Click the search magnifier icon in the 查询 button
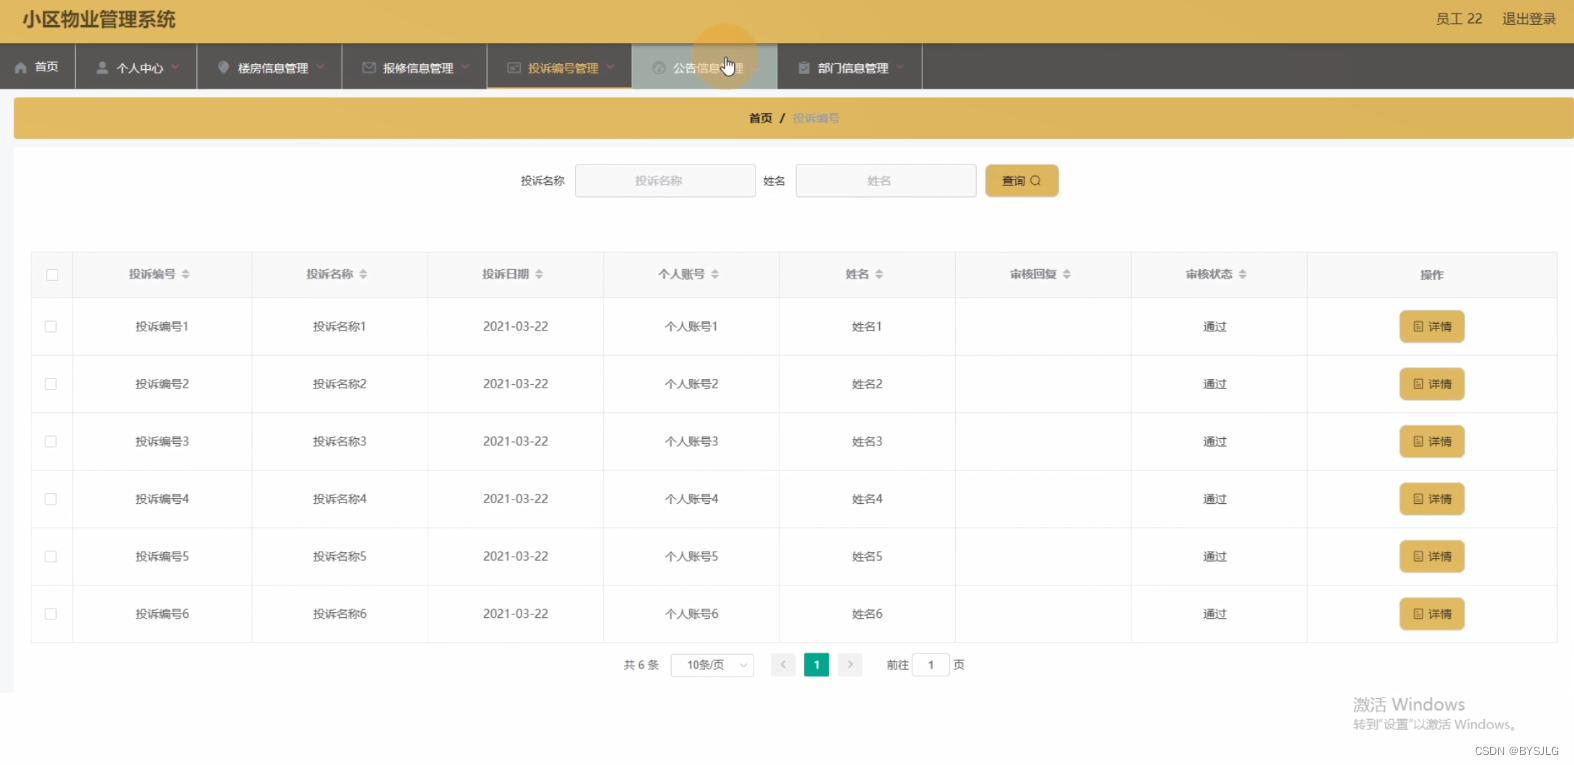 pyautogui.click(x=1036, y=181)
